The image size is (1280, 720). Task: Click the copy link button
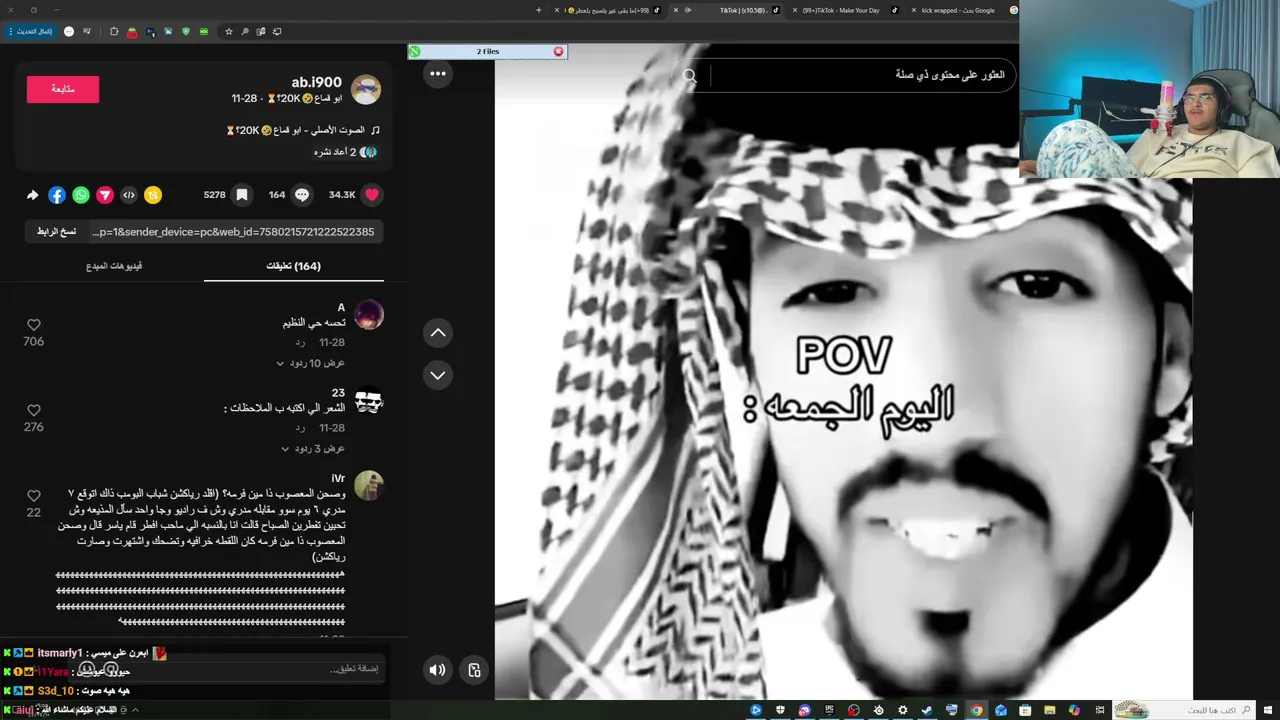[56, 232]
